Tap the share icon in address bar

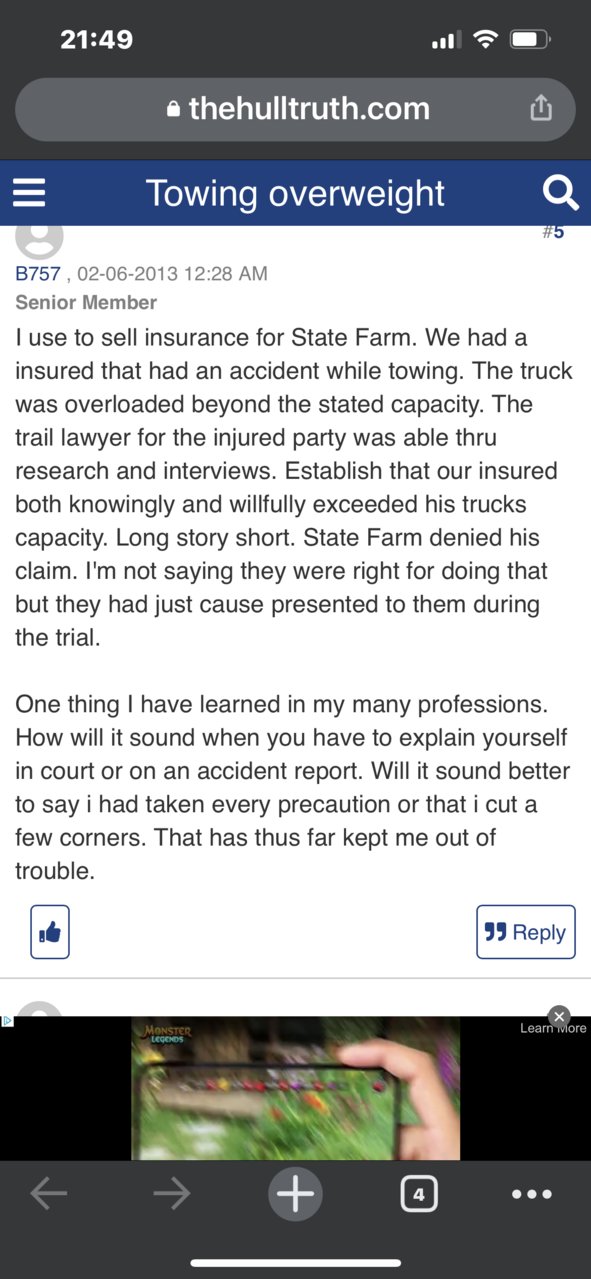click(x=540, y=108)
